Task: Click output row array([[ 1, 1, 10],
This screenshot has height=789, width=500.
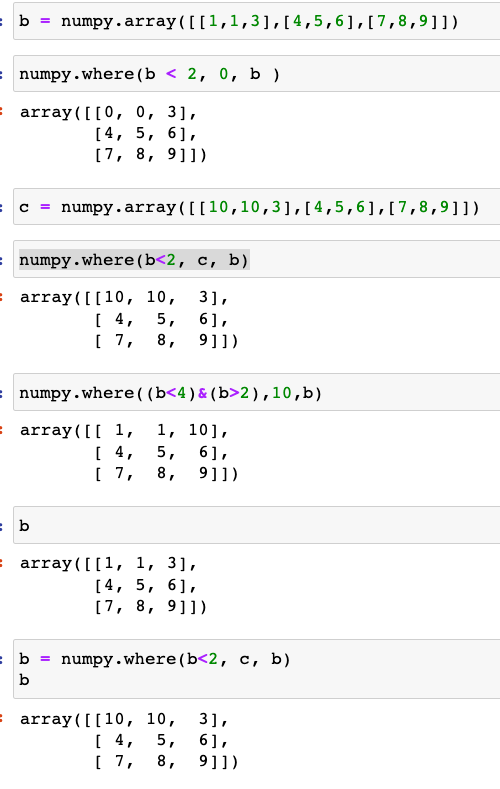Action: click(124, 430)
